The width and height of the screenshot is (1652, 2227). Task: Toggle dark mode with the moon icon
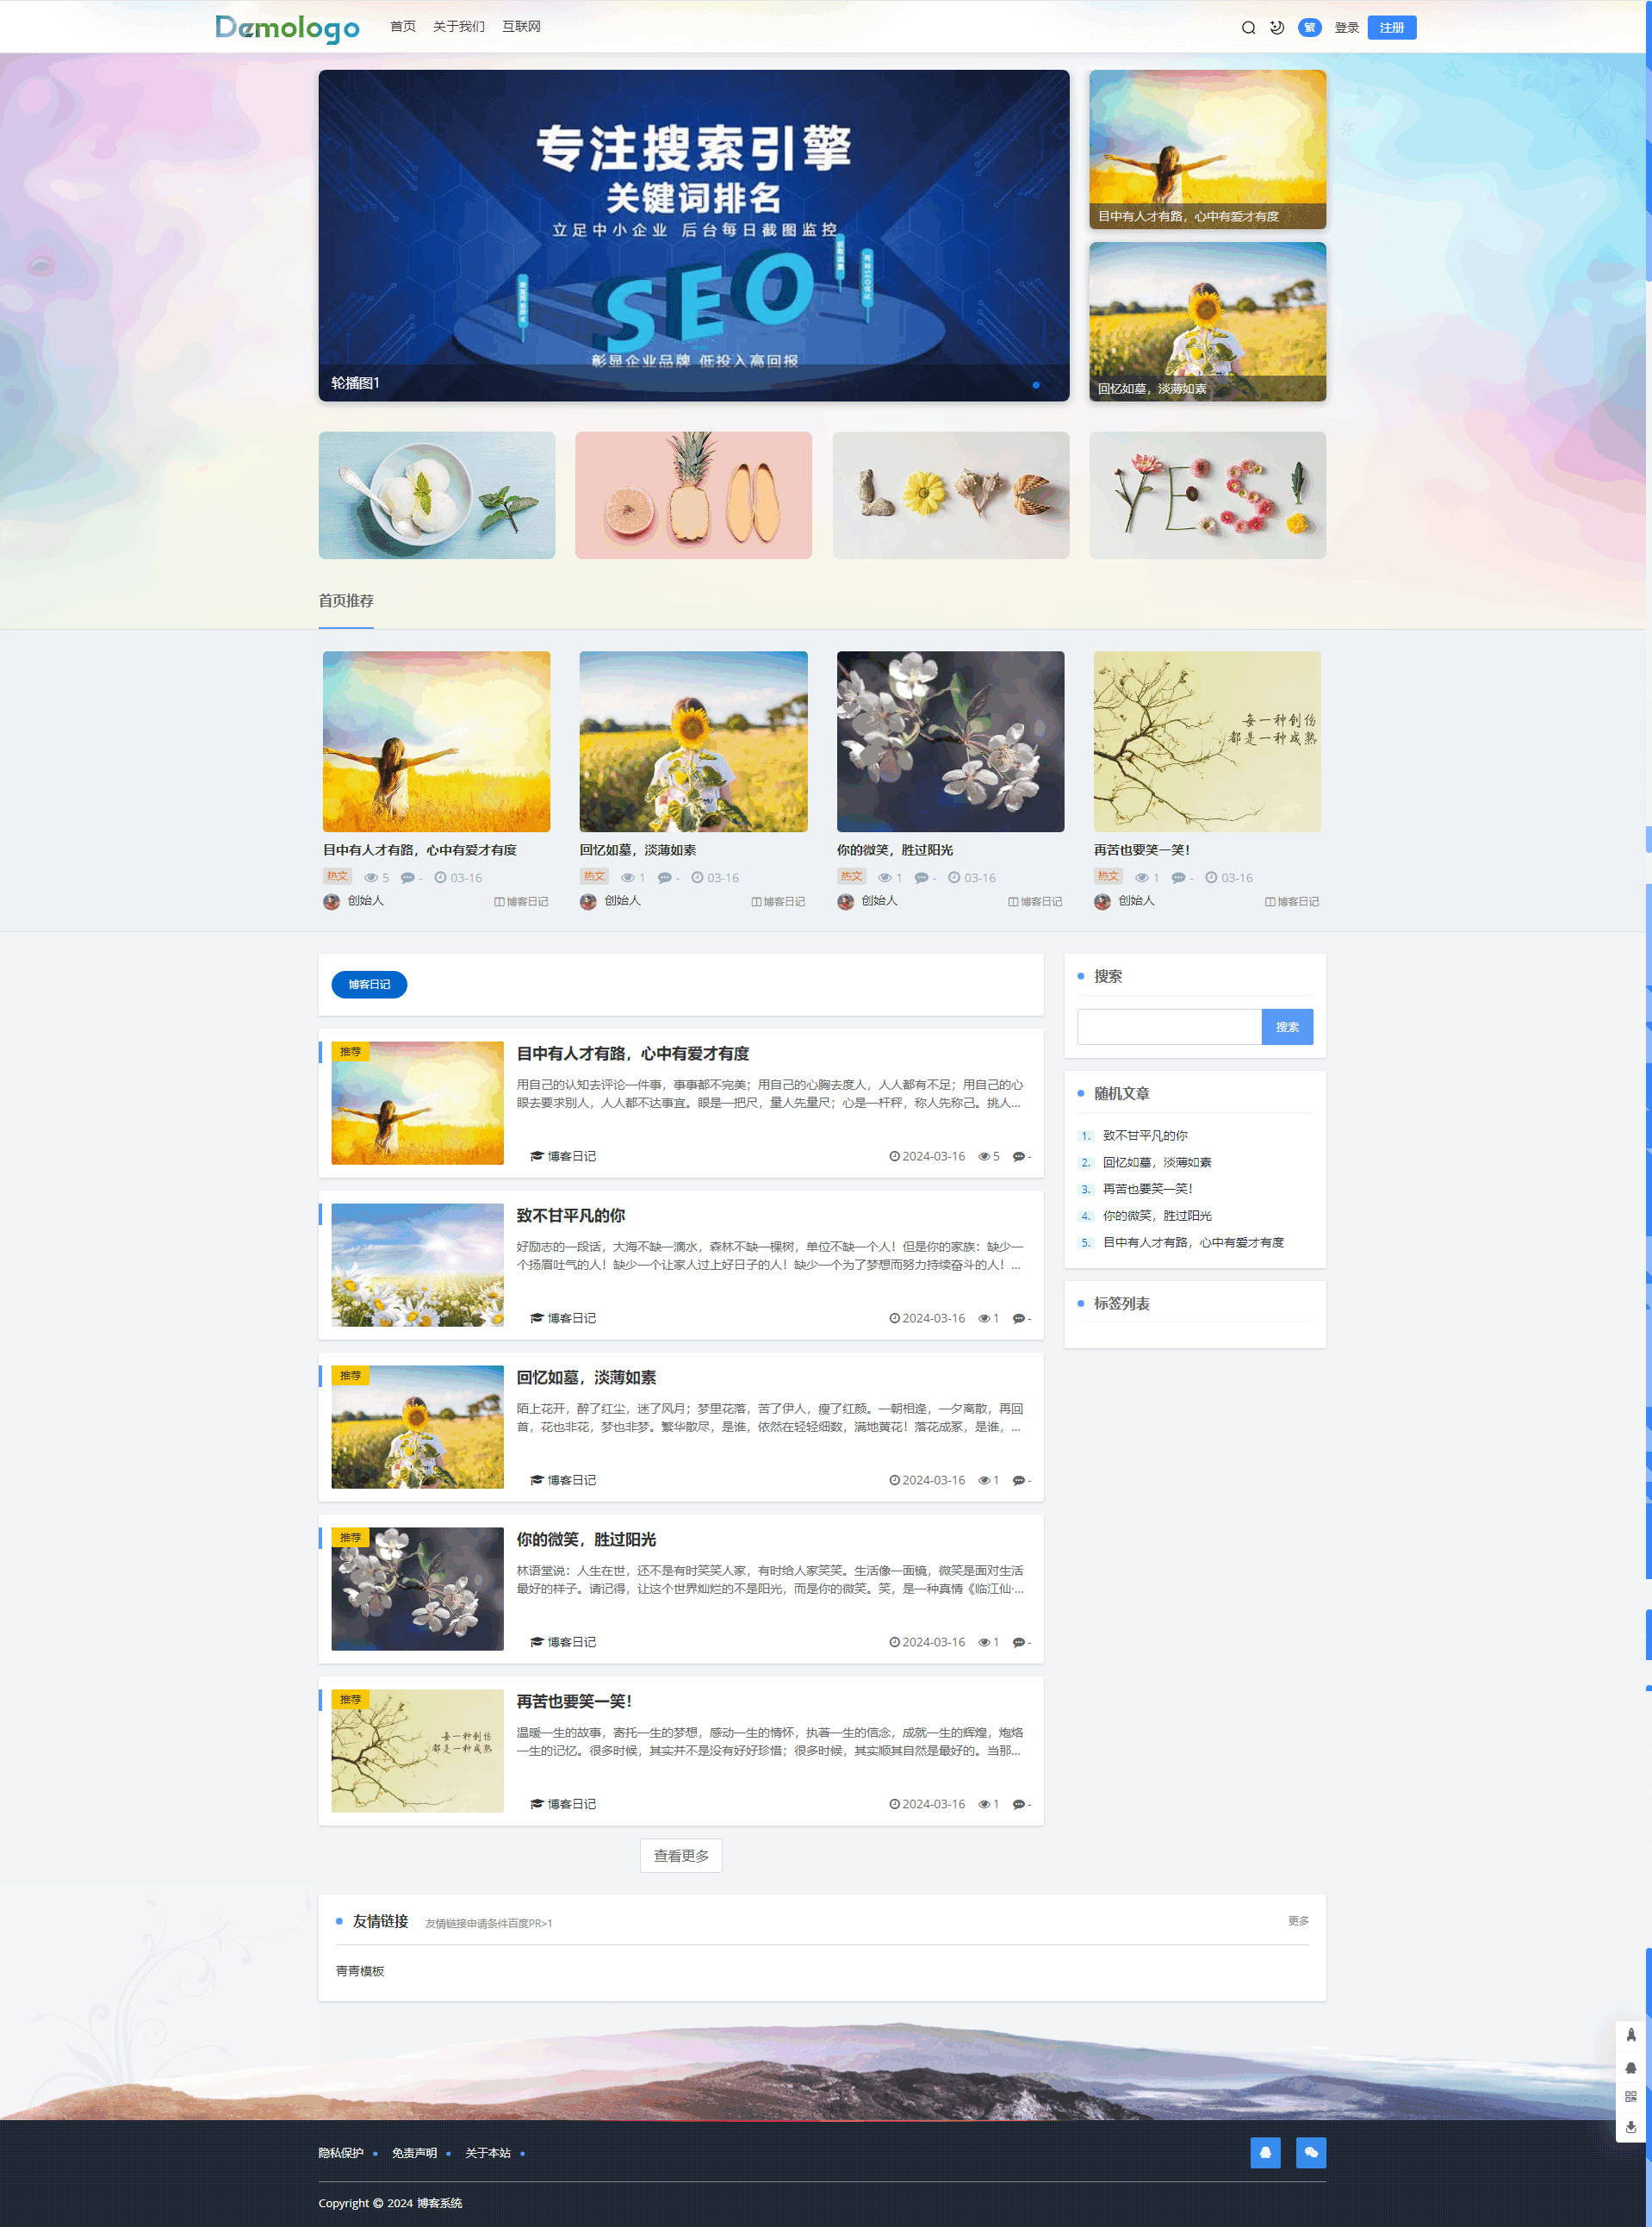coord(1277,28)
